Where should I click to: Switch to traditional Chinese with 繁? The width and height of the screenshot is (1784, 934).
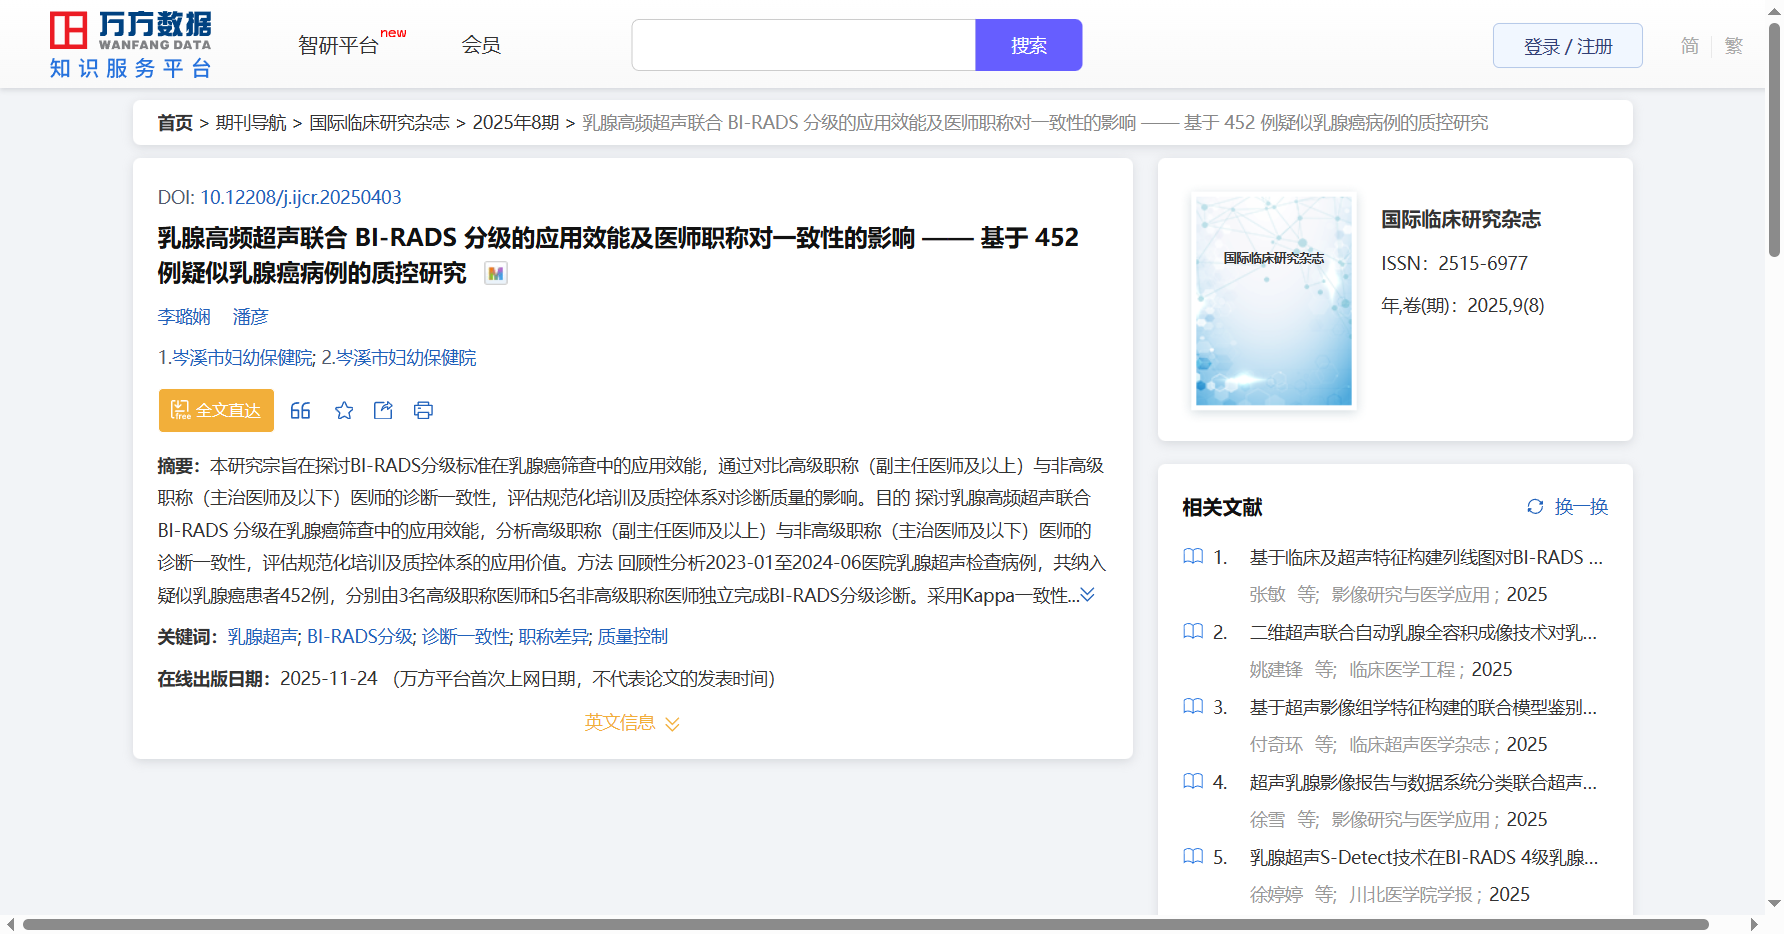coord(1734,46)
